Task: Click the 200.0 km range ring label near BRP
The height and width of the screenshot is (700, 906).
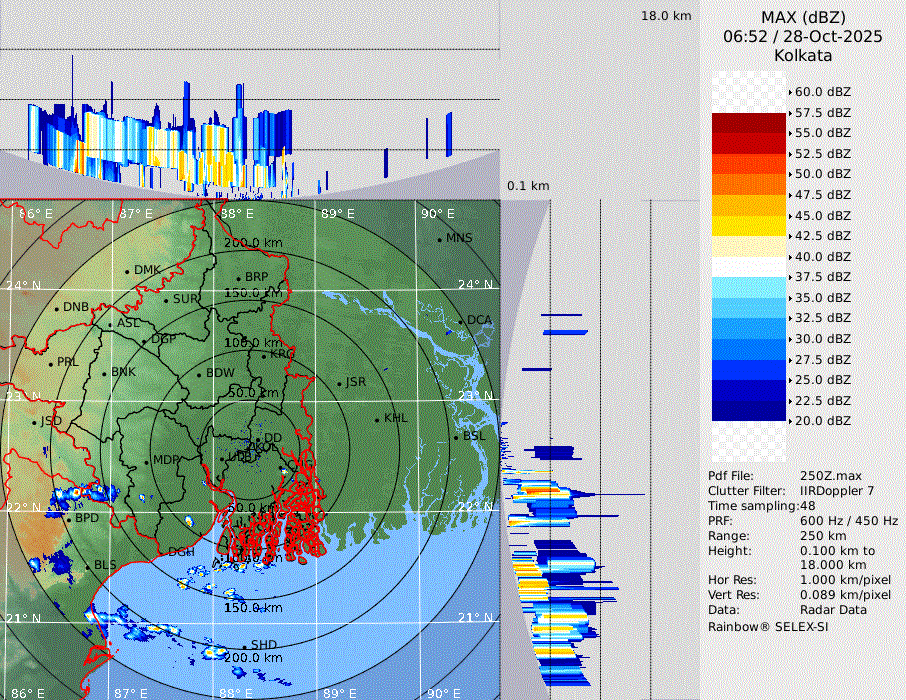Action: 252,243
